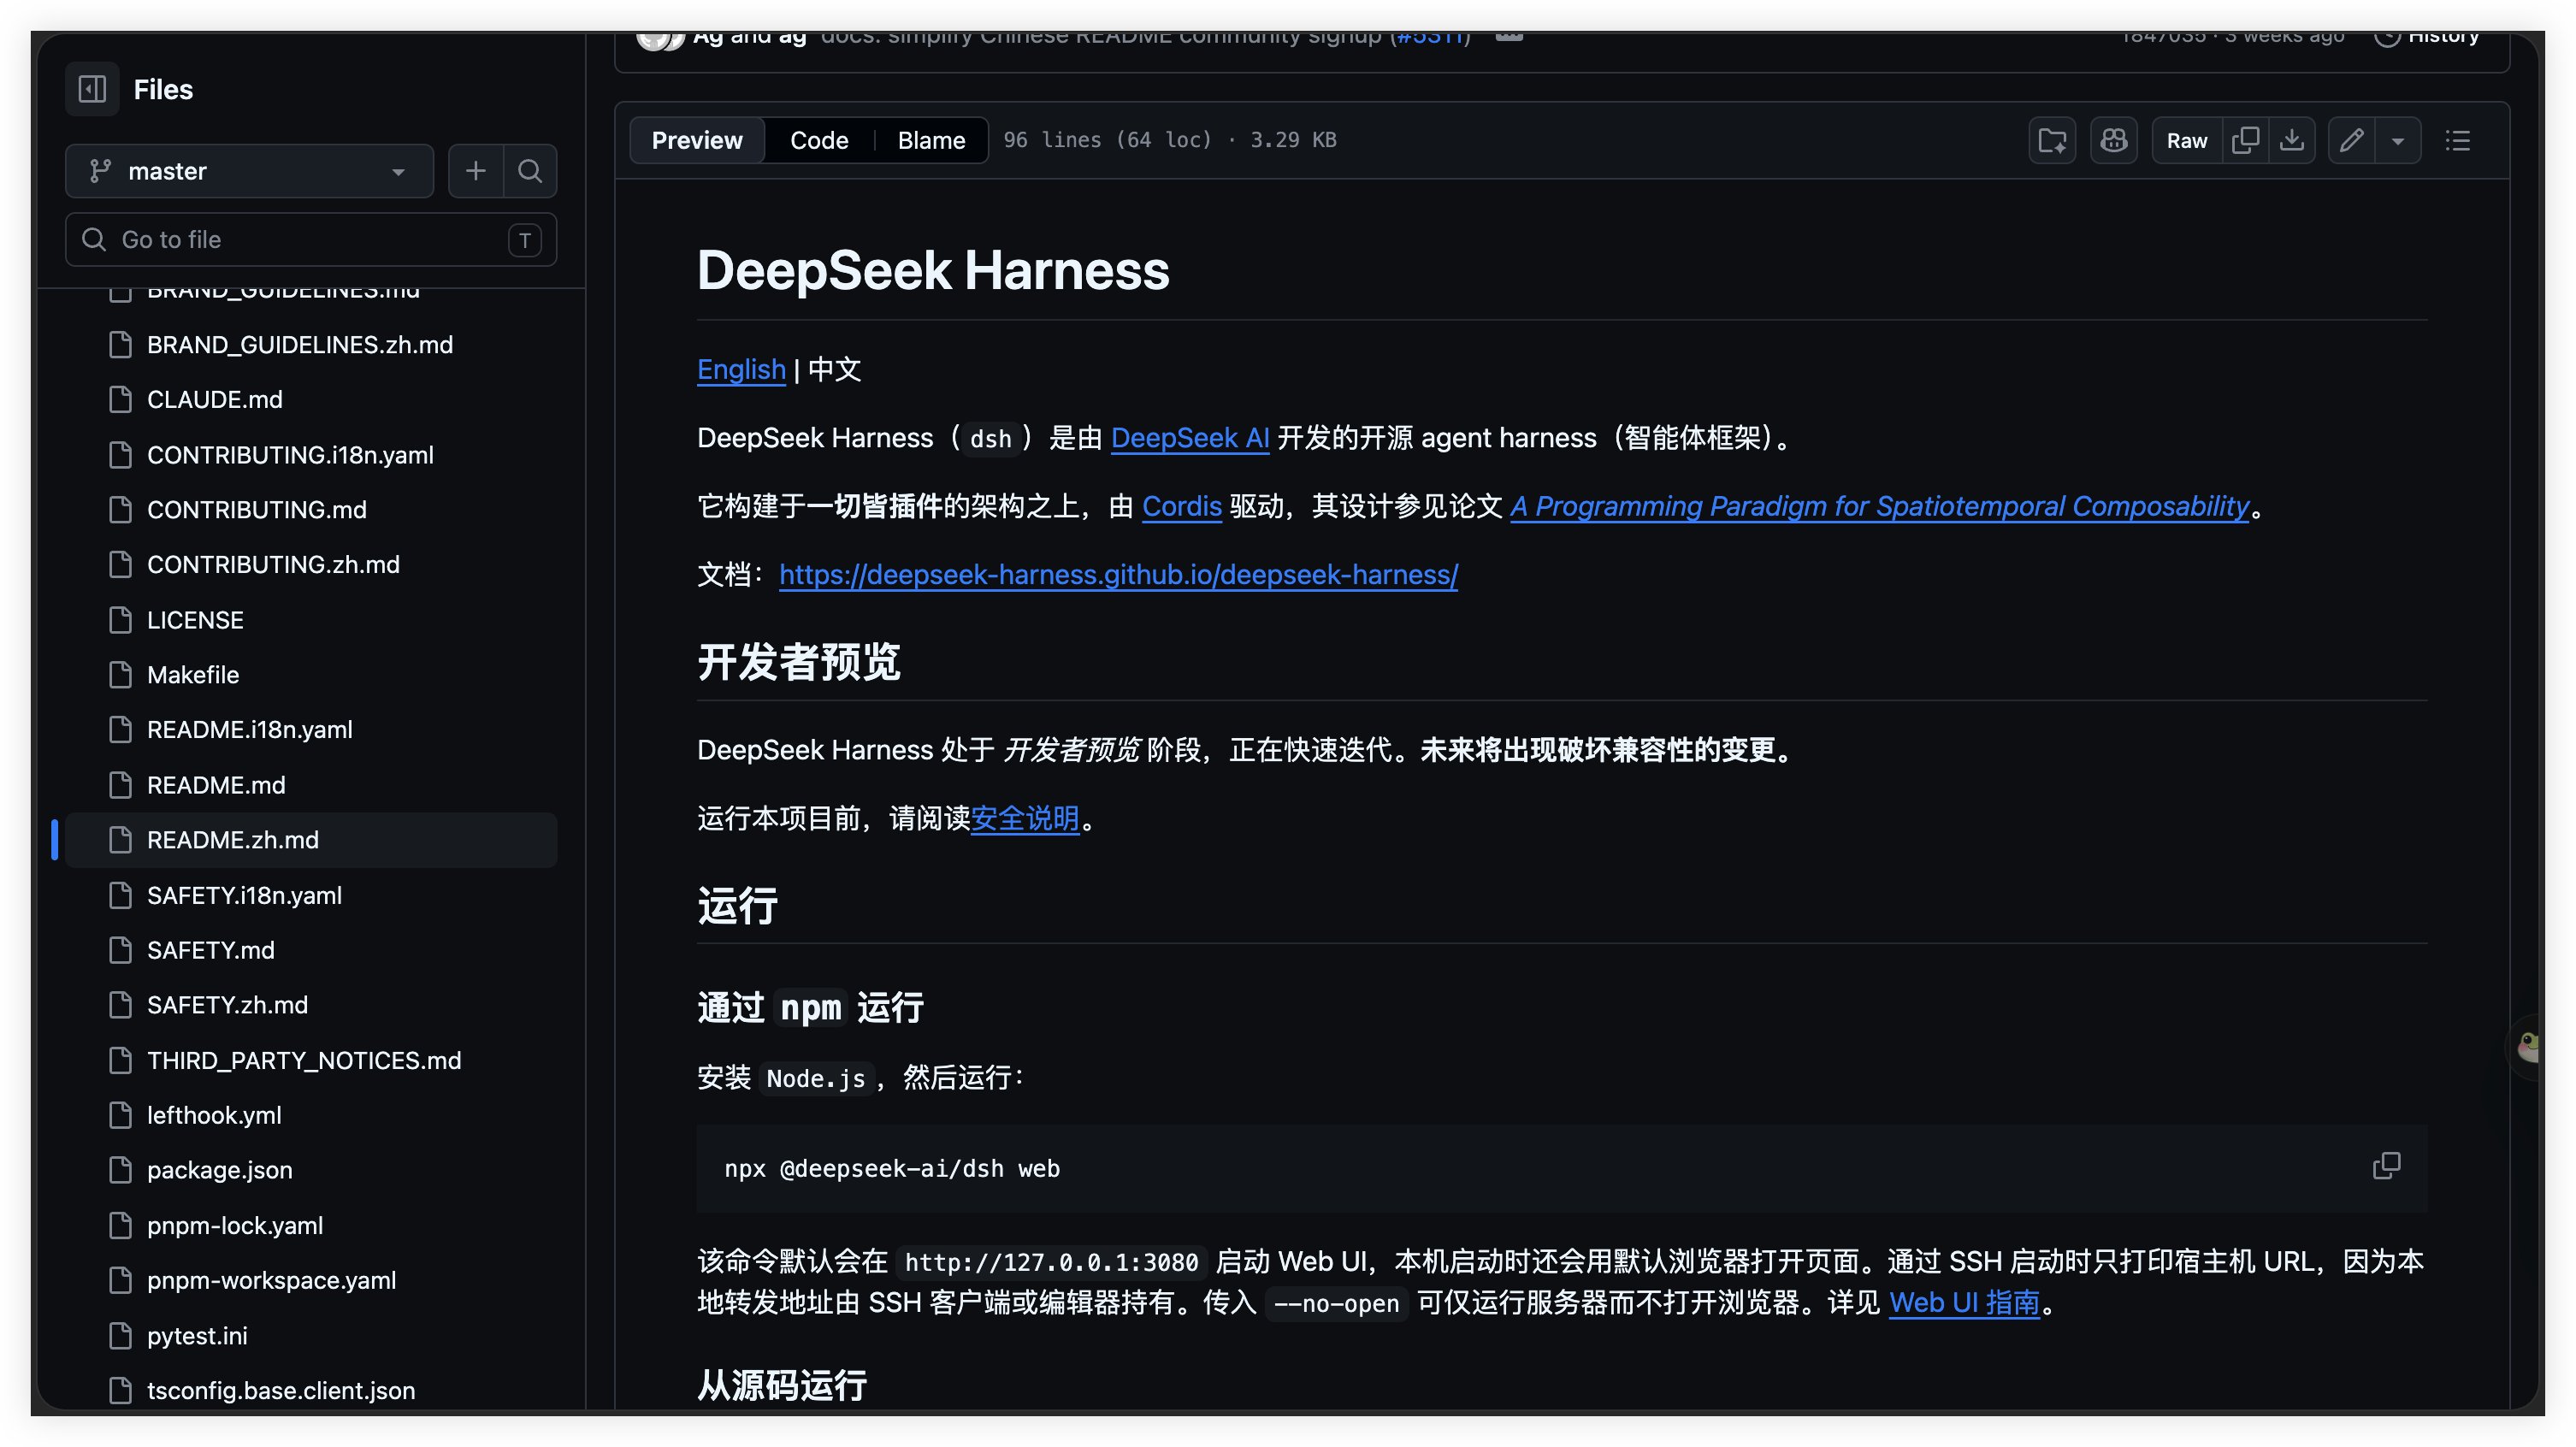2576x1447 pixels.
Task: Expand more edit options caret
Action: (x=2398, y=140)
